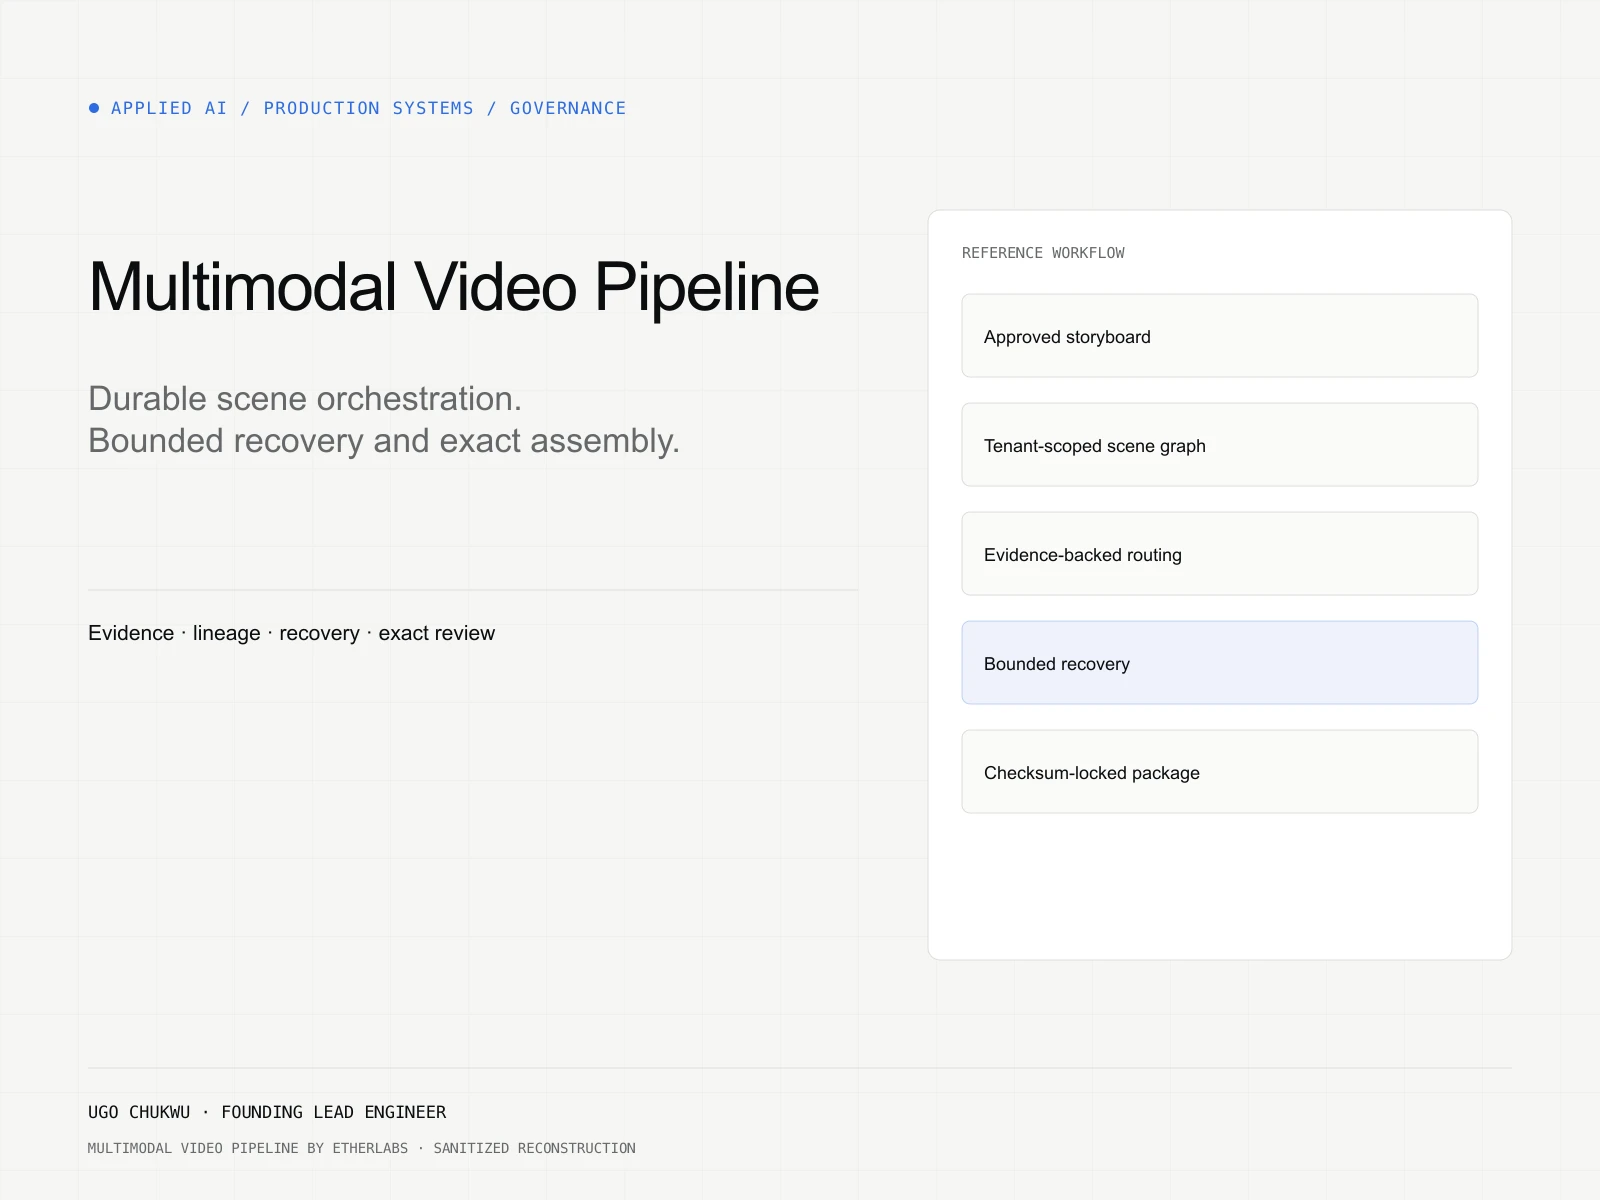Viewport: 1600px width, 1200px height.
Task: Click 'Ugo Chukwu · Founding Lead Engineer' footer
Action: click(267, 1112)
